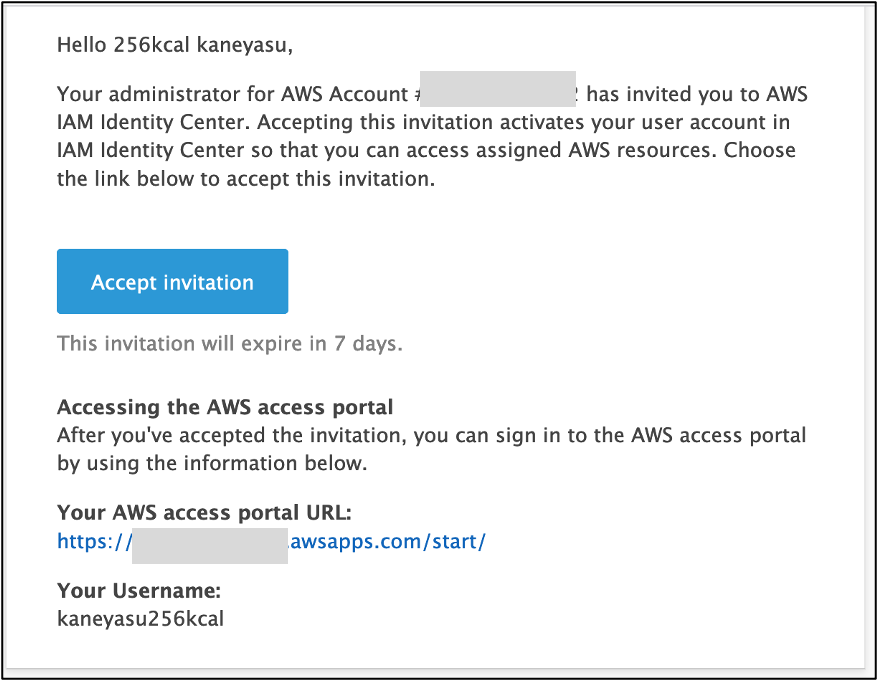878x680 pixels.
Task: Click the line by using the information below
Action: (212, 464)
